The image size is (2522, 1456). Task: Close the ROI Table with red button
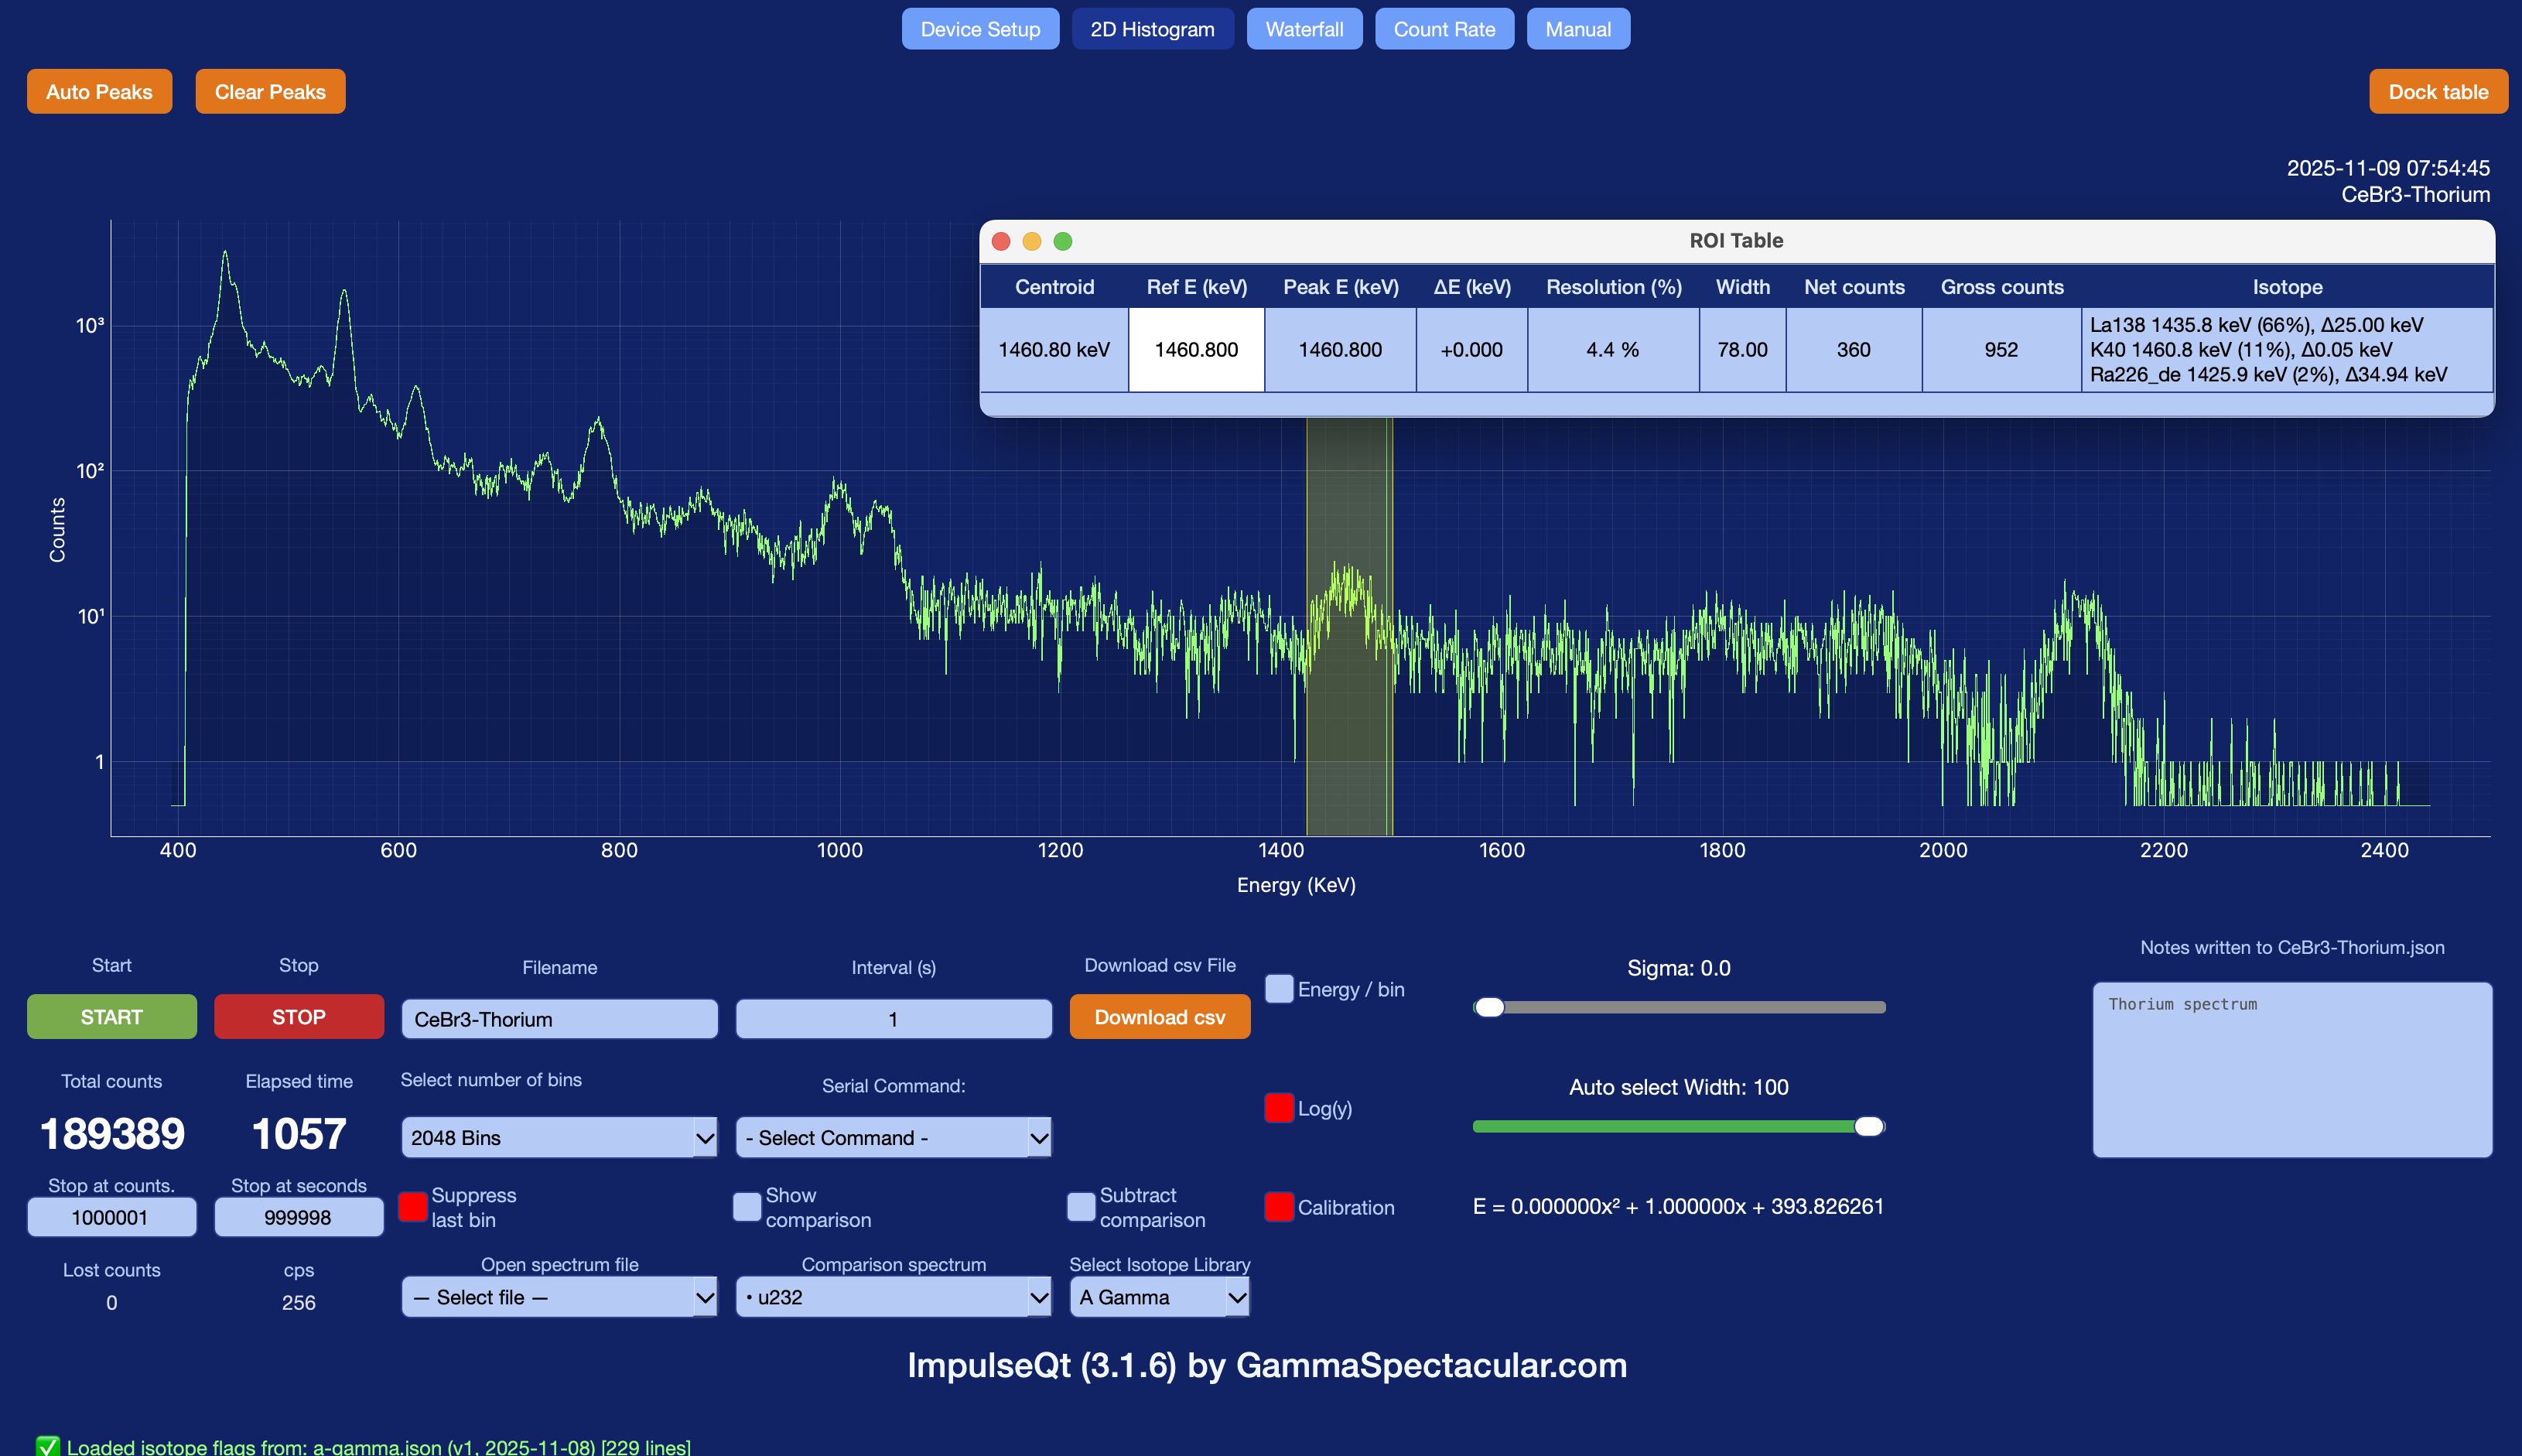(1000, 241)
